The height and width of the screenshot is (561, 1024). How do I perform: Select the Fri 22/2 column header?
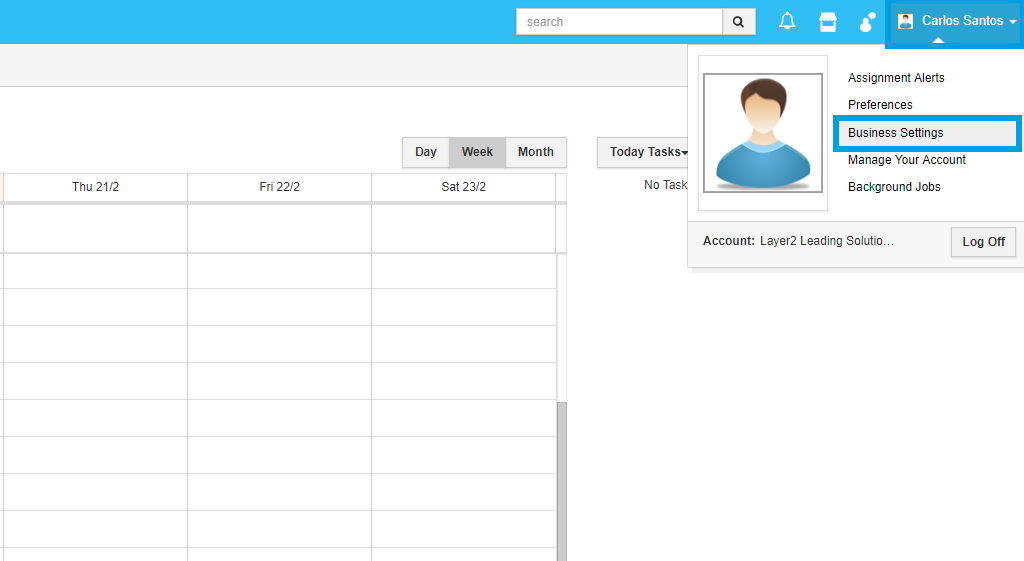279,187
